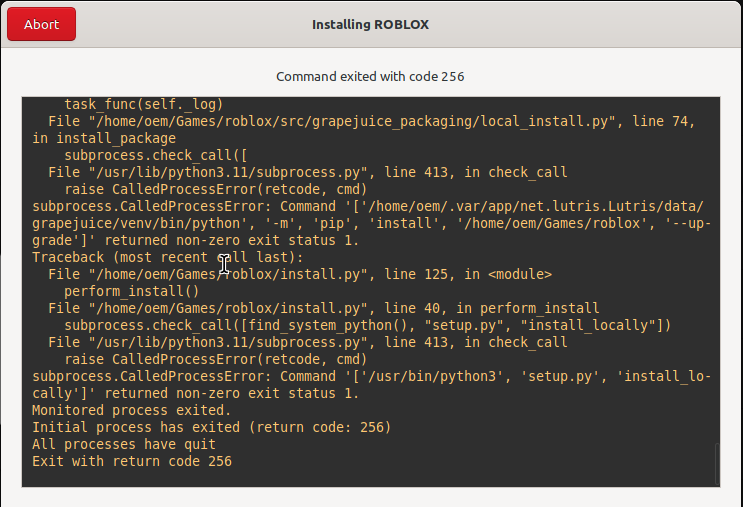Click the "Monitored process exited." line
Viewport: 743px width, 507px height.
point(131,410)
